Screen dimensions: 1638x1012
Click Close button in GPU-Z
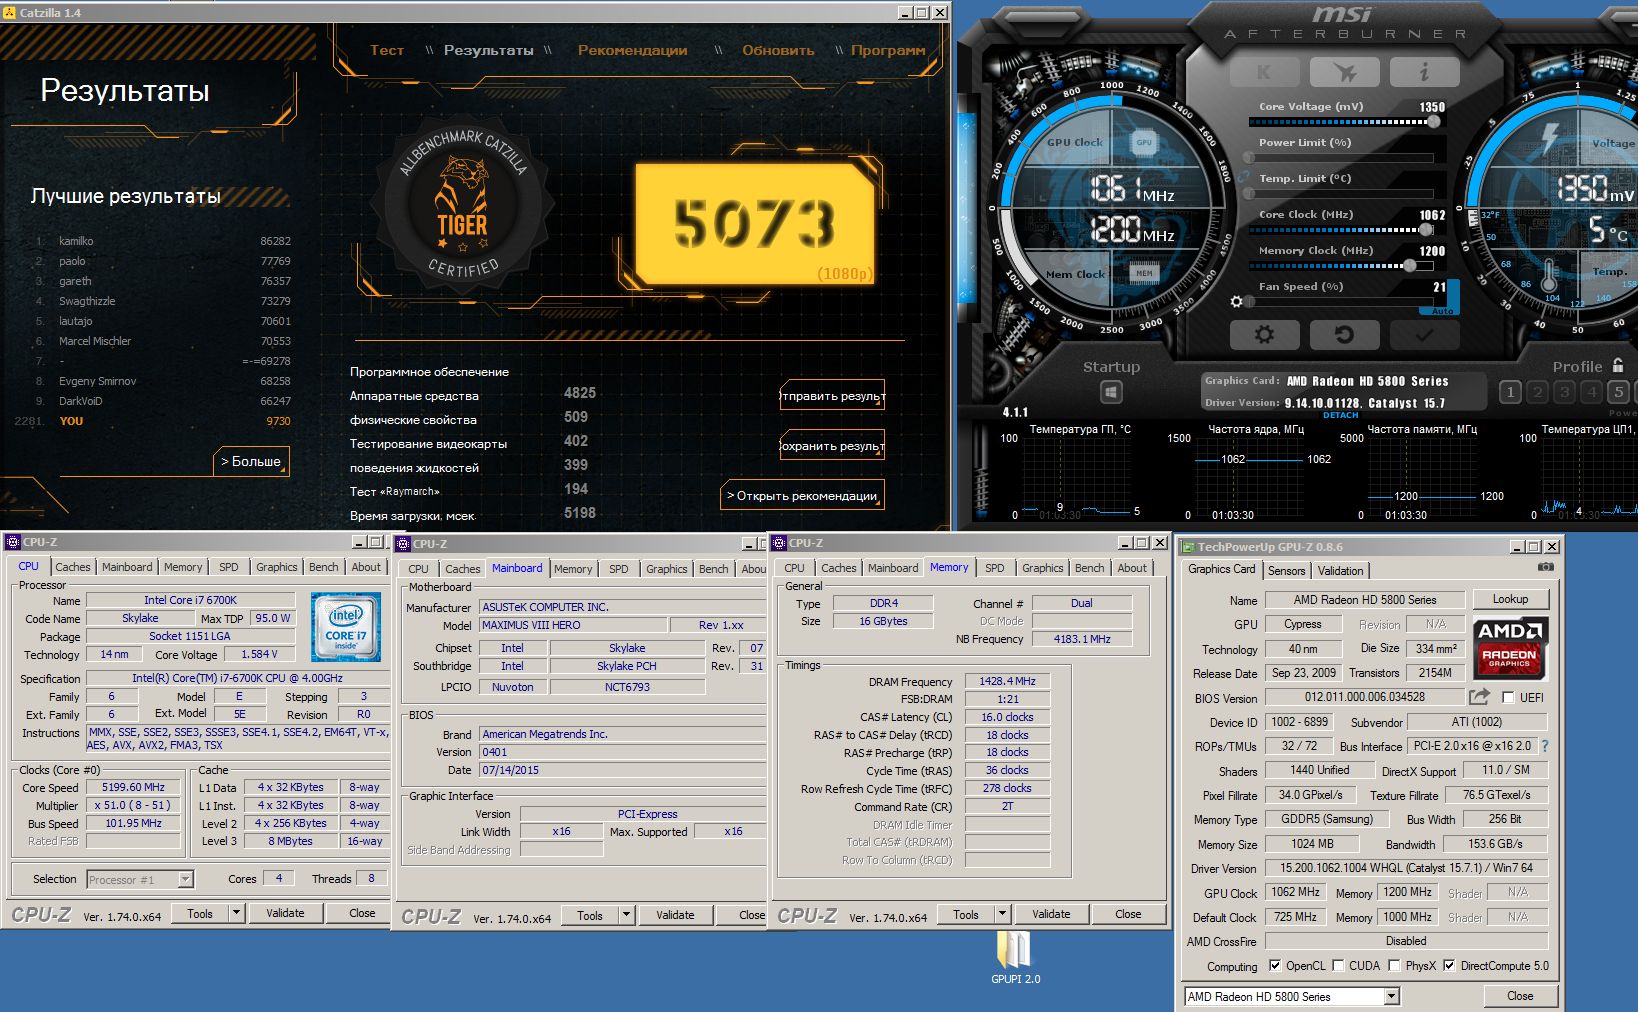click(x=1520, y=996)
